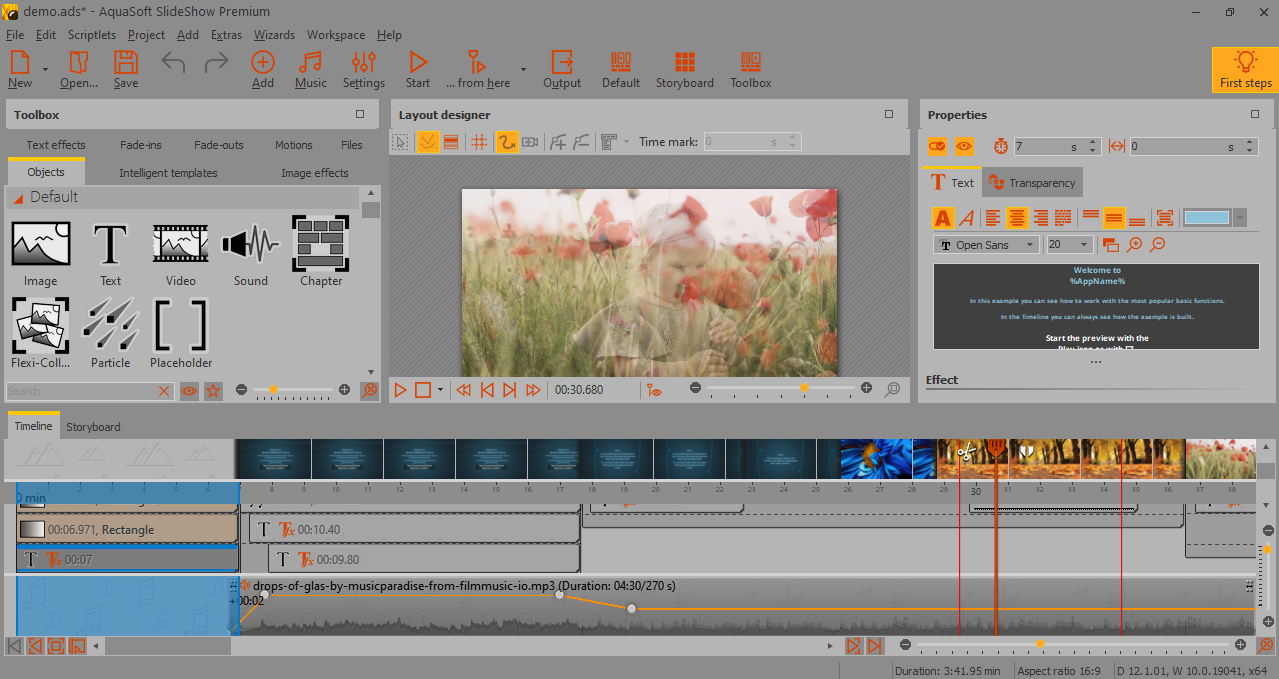Switch to Intelligent templates tab
The height and width of the screenshot is (679, 1279).
[168, 173]
